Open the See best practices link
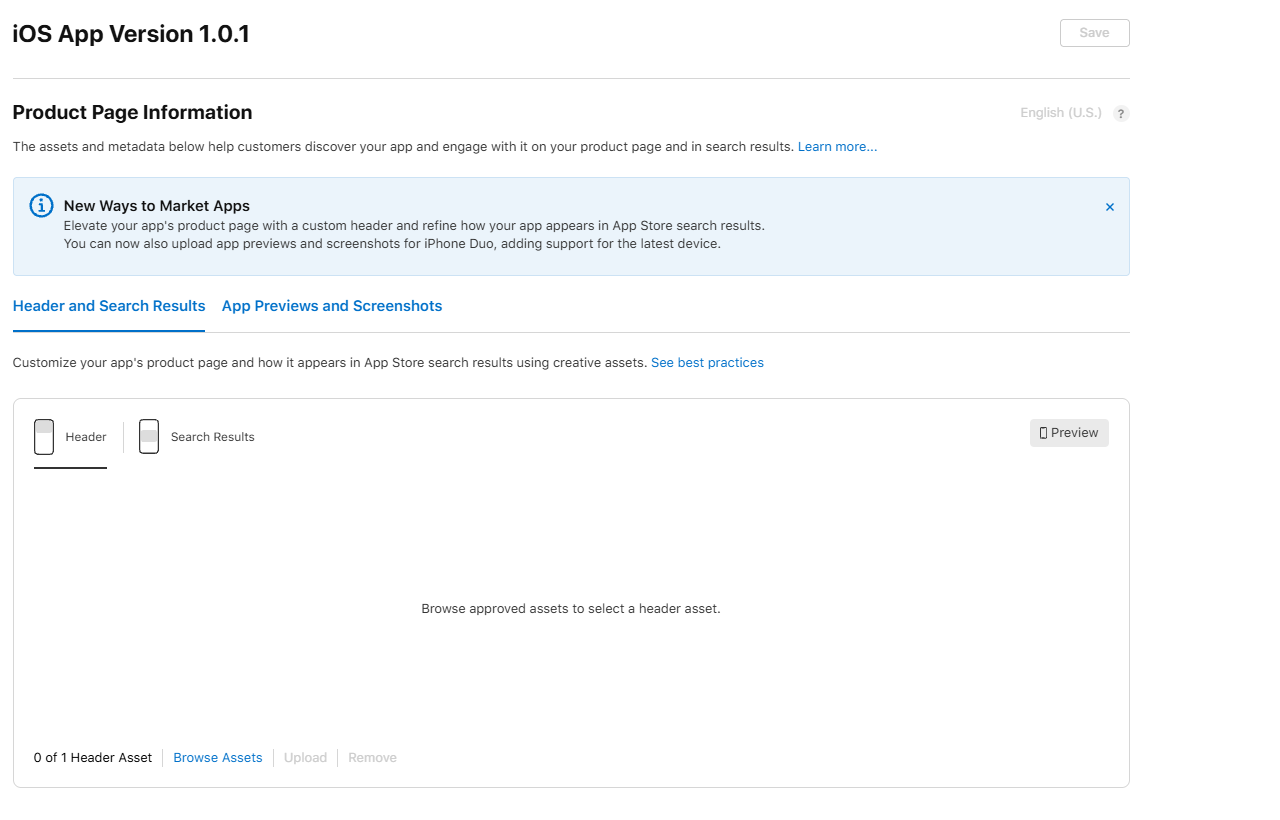The image size is (1280, 820). click(x=707, y=363)
